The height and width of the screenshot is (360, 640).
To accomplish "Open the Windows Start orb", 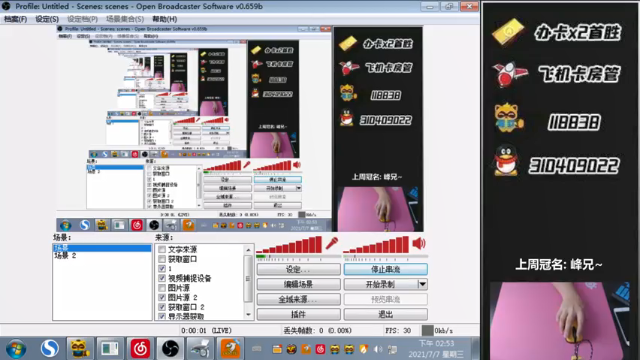I will coord(16,349).
